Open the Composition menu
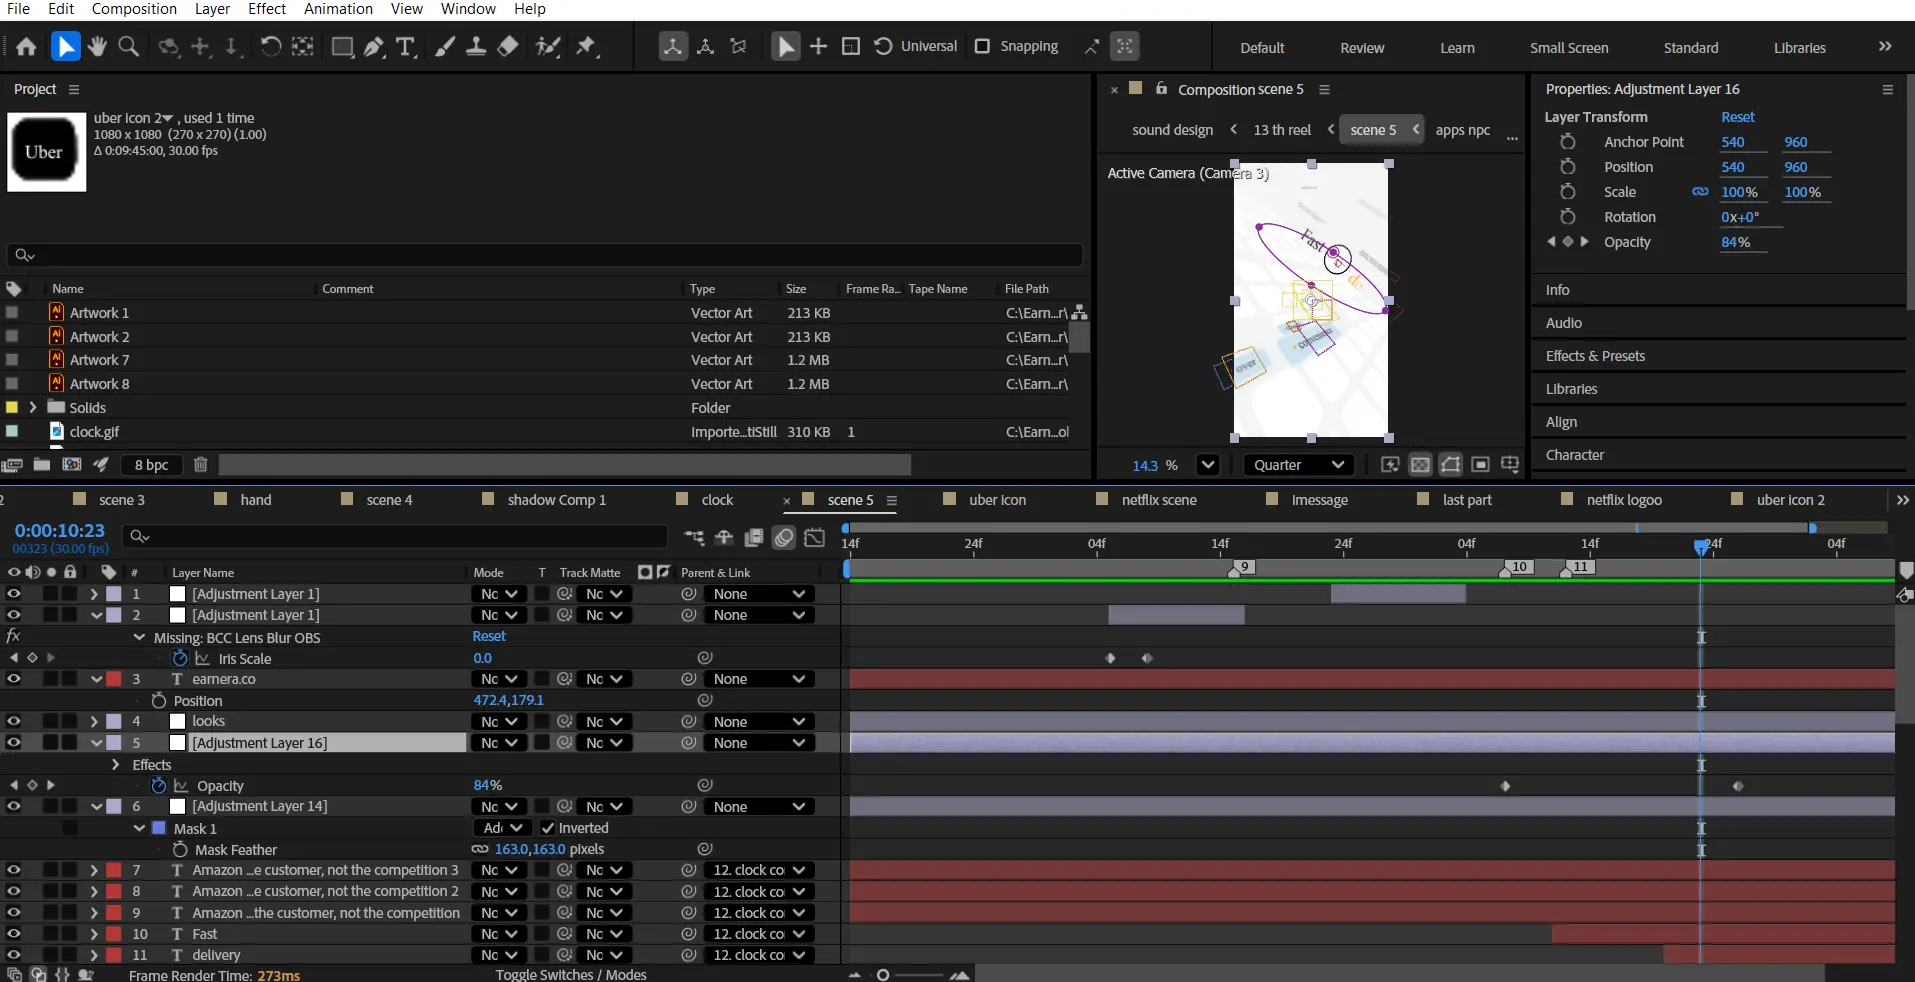The image size is (1915, 982). 134,9
